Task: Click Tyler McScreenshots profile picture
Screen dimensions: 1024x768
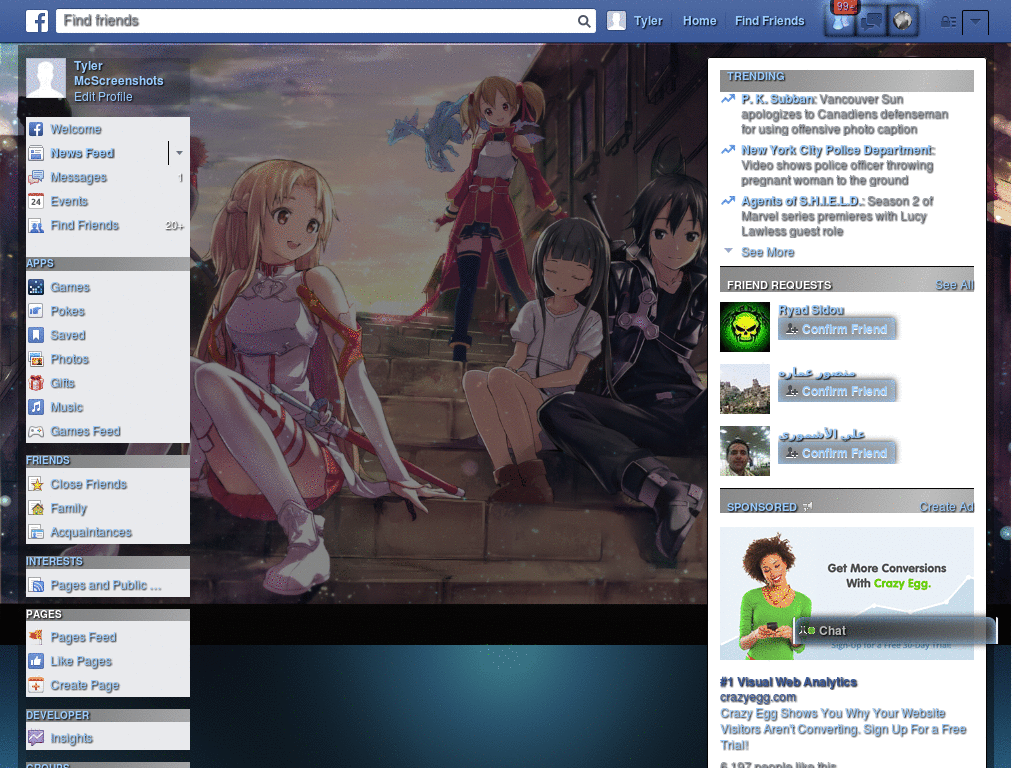Action: pyautogui.click(x=46, y=78)
